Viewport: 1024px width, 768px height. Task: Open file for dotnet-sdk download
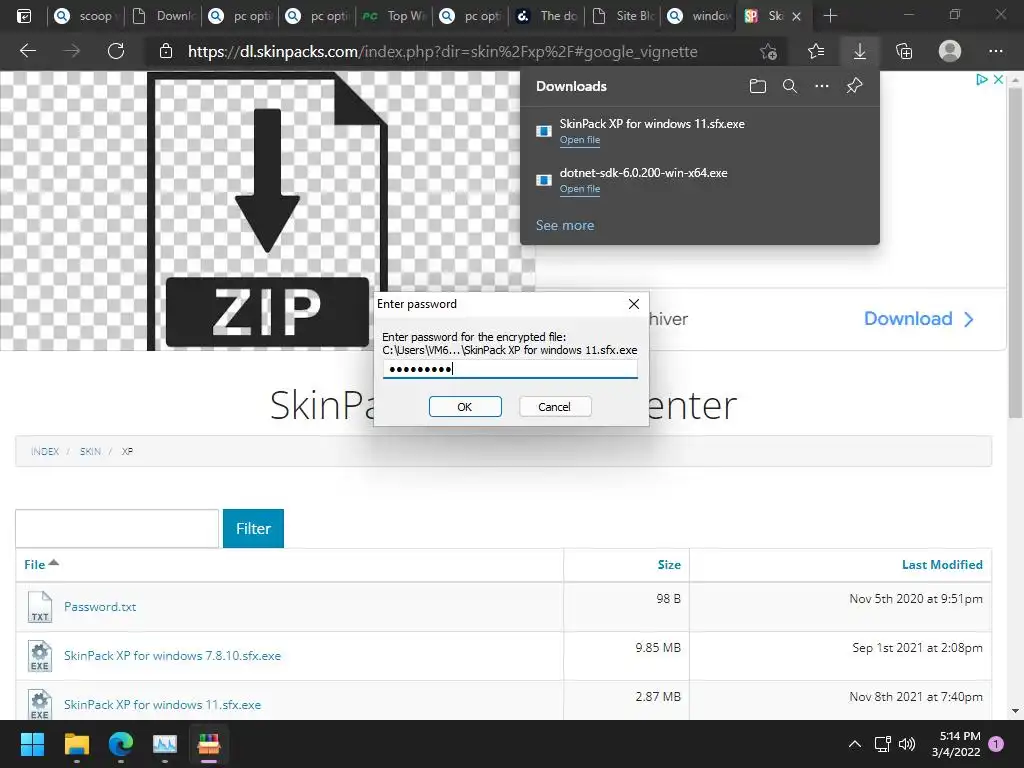pos(580,189)
